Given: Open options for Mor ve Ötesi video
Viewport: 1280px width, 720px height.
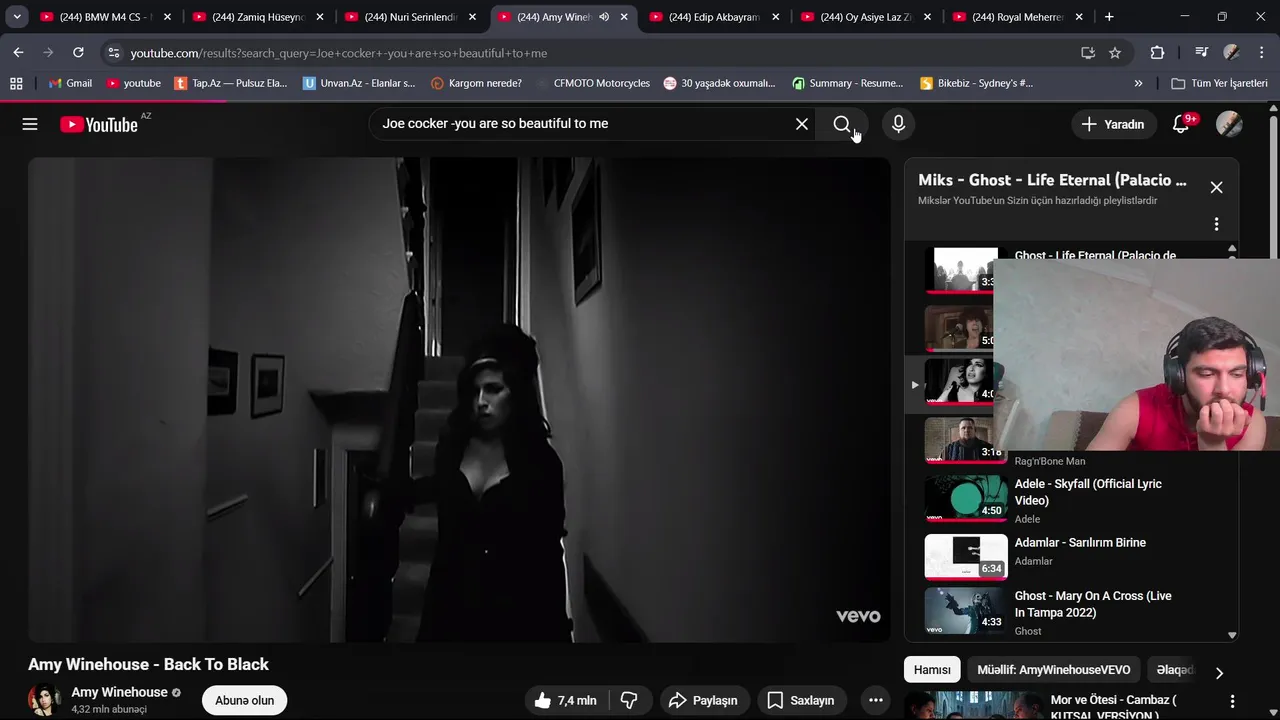Looking at the screenshot, I should (x=1232, y=701).
